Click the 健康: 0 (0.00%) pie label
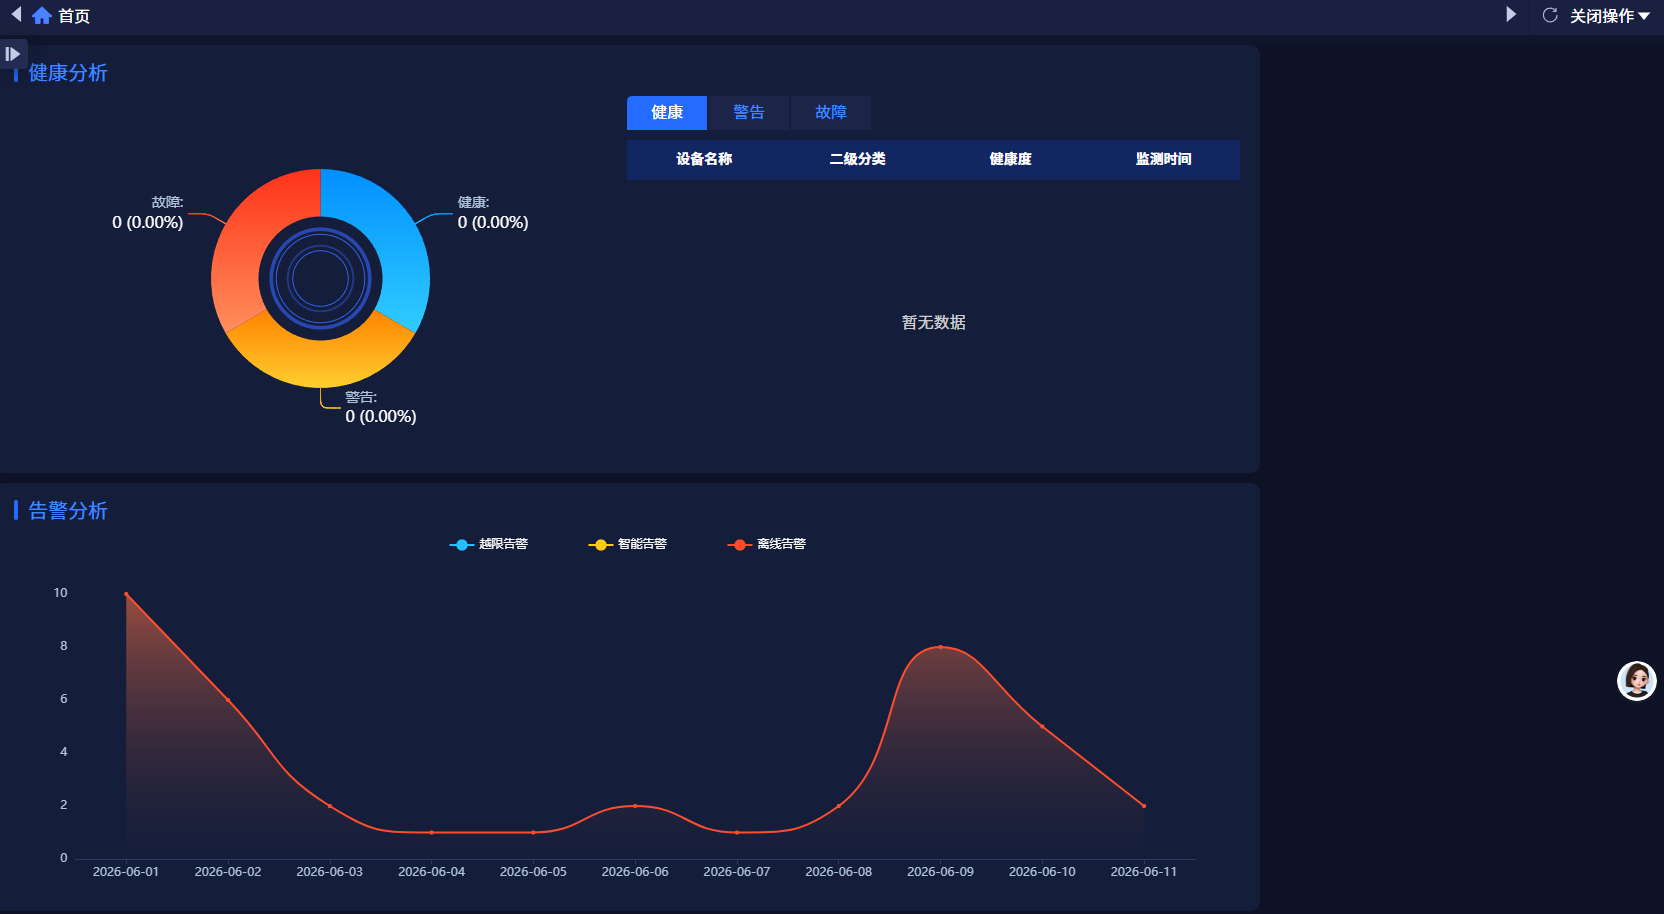 493,213
